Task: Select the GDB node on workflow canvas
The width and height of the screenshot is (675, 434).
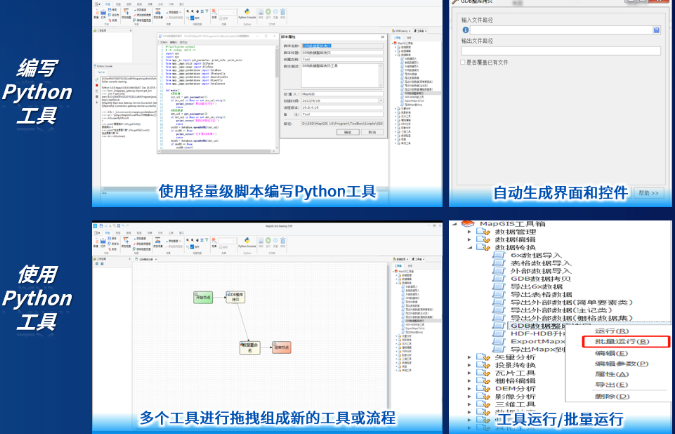Action: (235, 297)
